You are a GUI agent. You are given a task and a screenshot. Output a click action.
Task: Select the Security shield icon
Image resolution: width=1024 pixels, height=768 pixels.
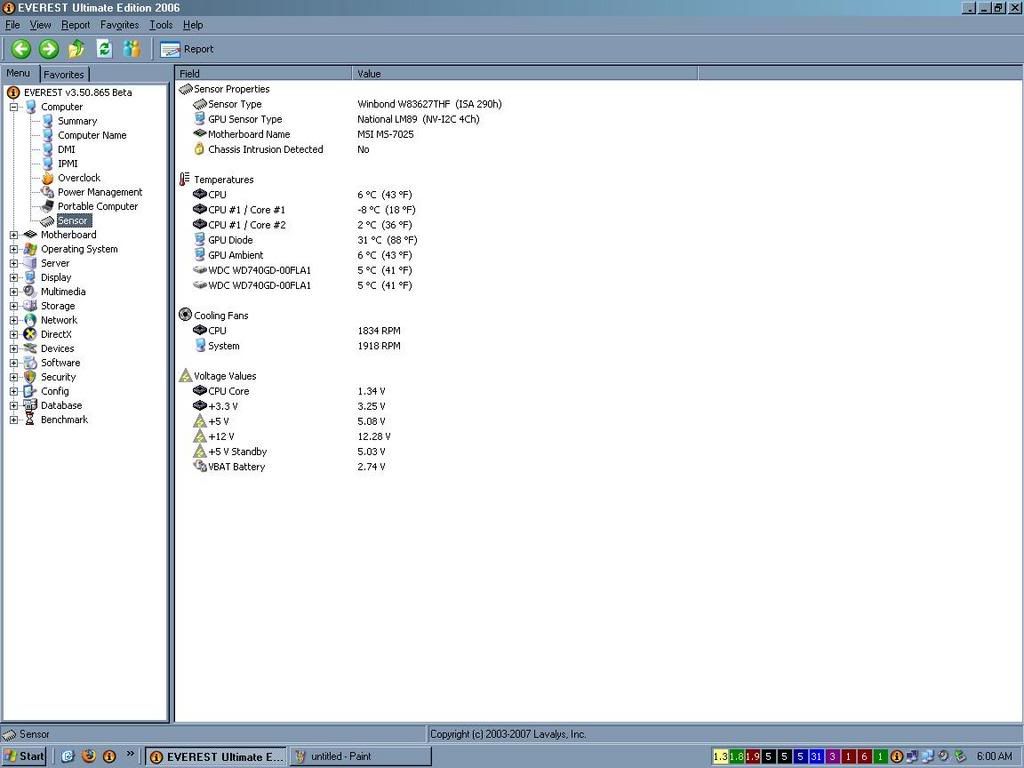tap(30, 377)
